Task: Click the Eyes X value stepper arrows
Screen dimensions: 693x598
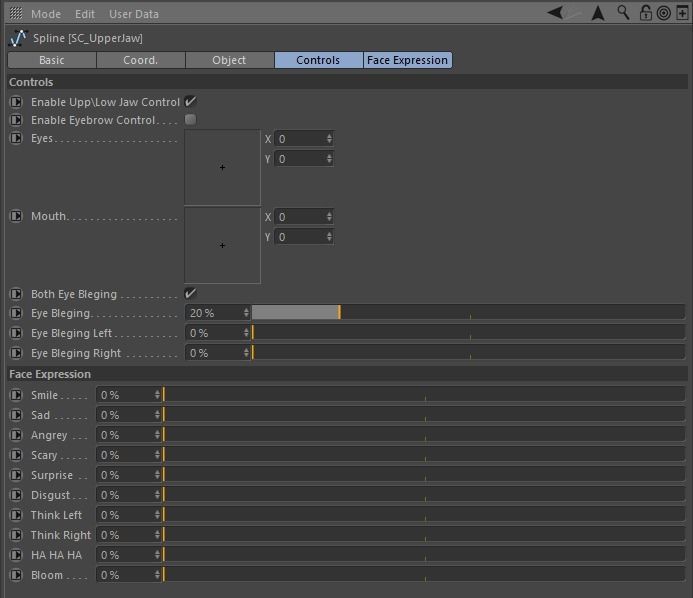Action: click(x=329, y=139)
